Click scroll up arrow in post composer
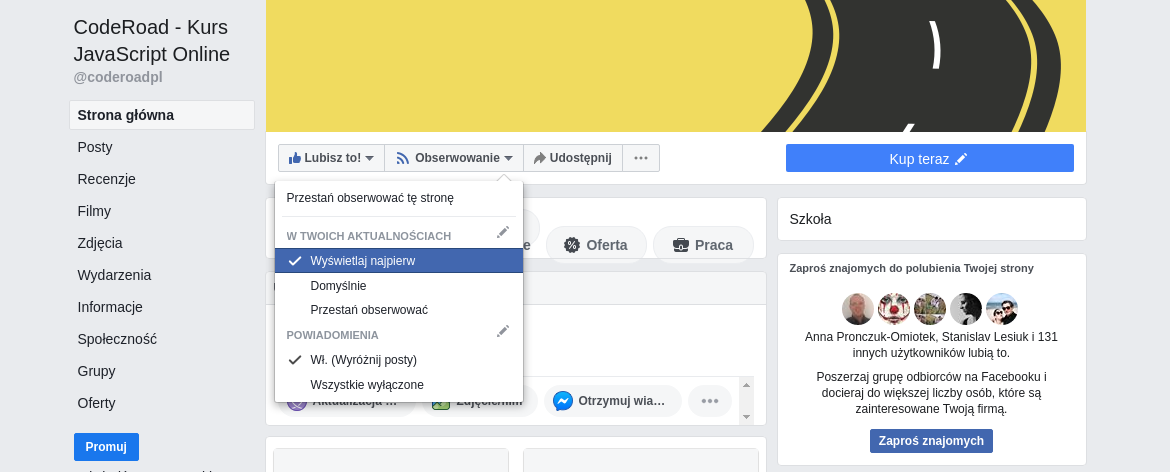This screenshot has height=472, width=1170. pos(745,386)
